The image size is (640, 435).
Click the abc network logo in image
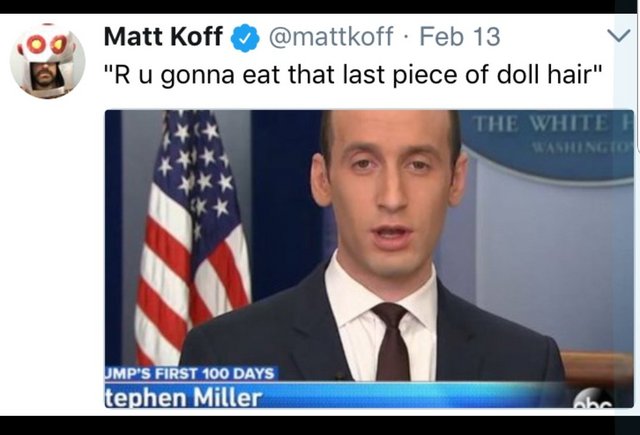(x=593, y=398)
